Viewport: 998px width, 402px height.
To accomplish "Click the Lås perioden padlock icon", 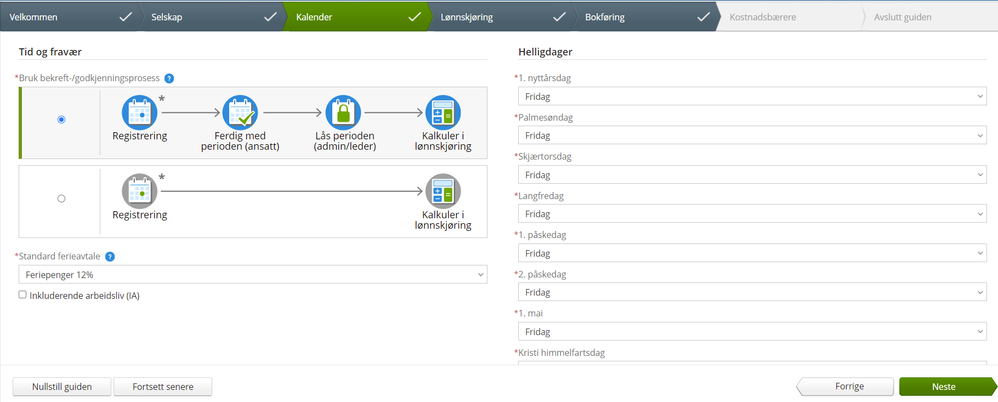I will 343,113.
